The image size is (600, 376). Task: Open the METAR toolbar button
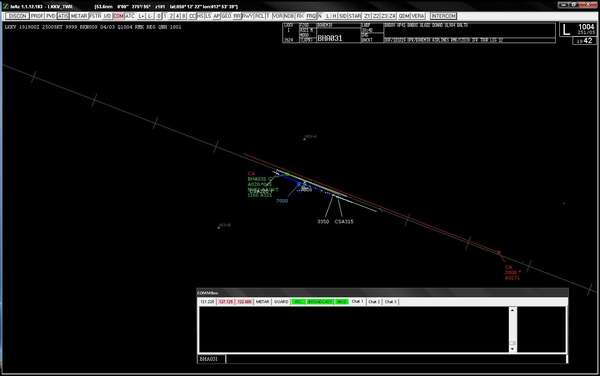point(79,16)
